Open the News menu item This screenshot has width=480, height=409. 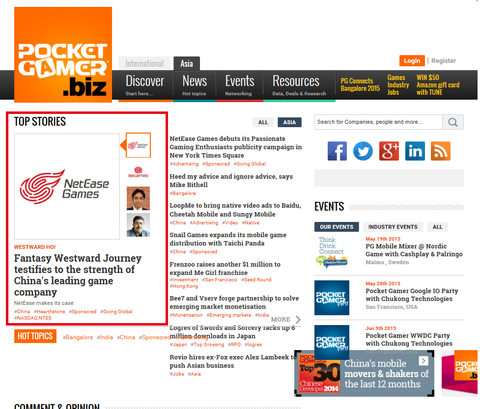point(195,85)
